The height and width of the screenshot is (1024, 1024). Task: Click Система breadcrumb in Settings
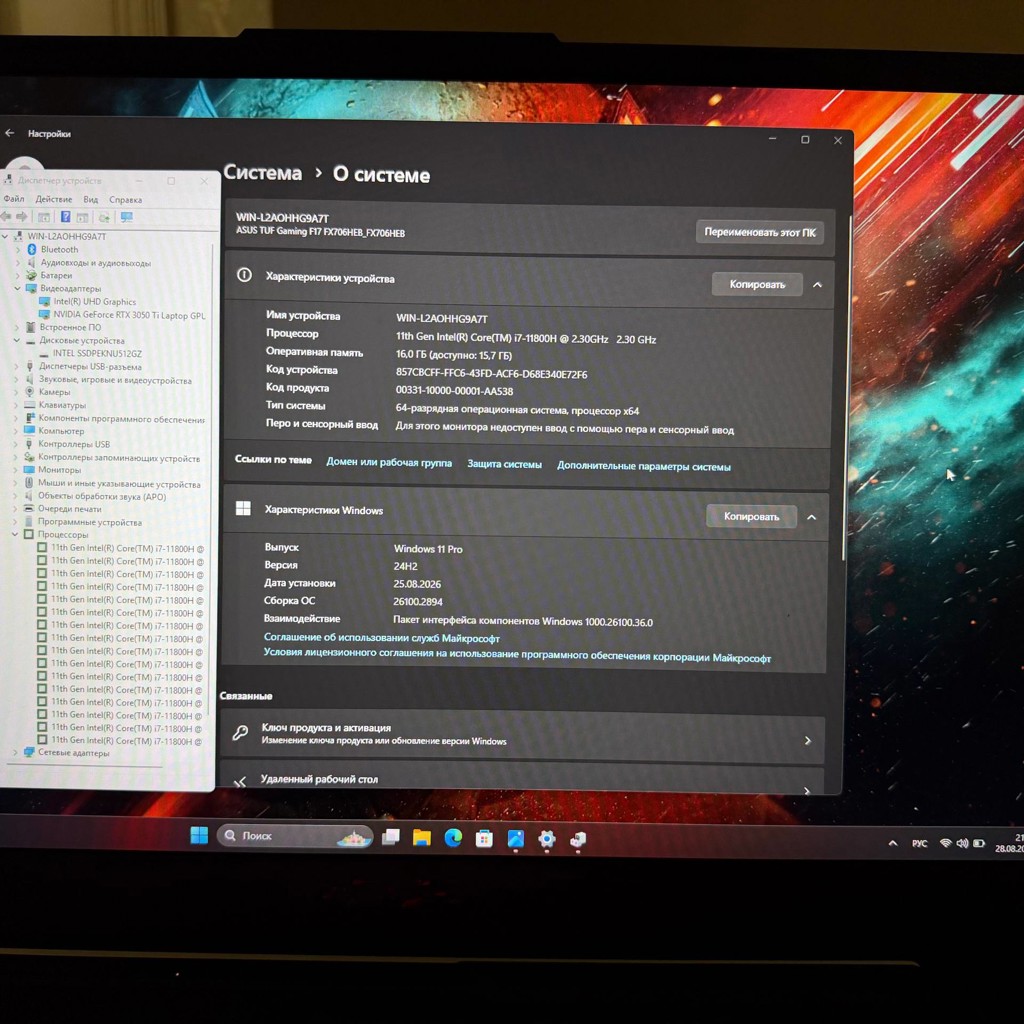[263, 172]
